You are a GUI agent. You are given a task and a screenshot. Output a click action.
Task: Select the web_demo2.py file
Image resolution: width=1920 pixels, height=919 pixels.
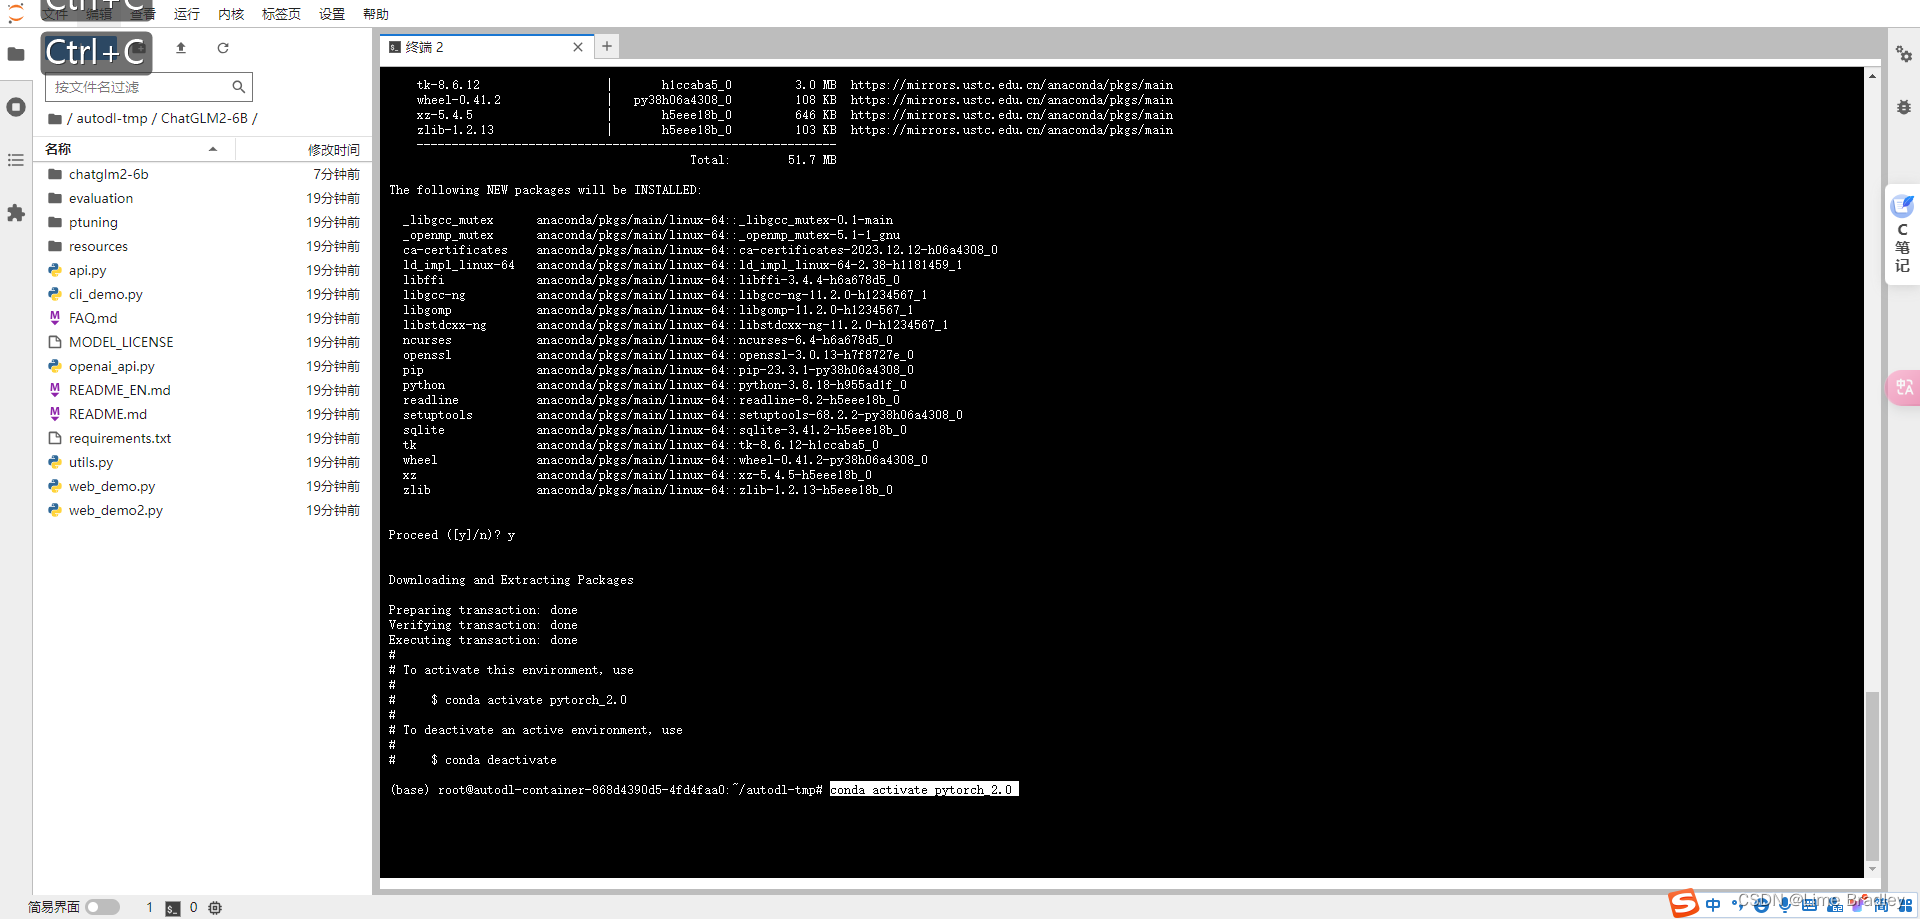point(204,510)
